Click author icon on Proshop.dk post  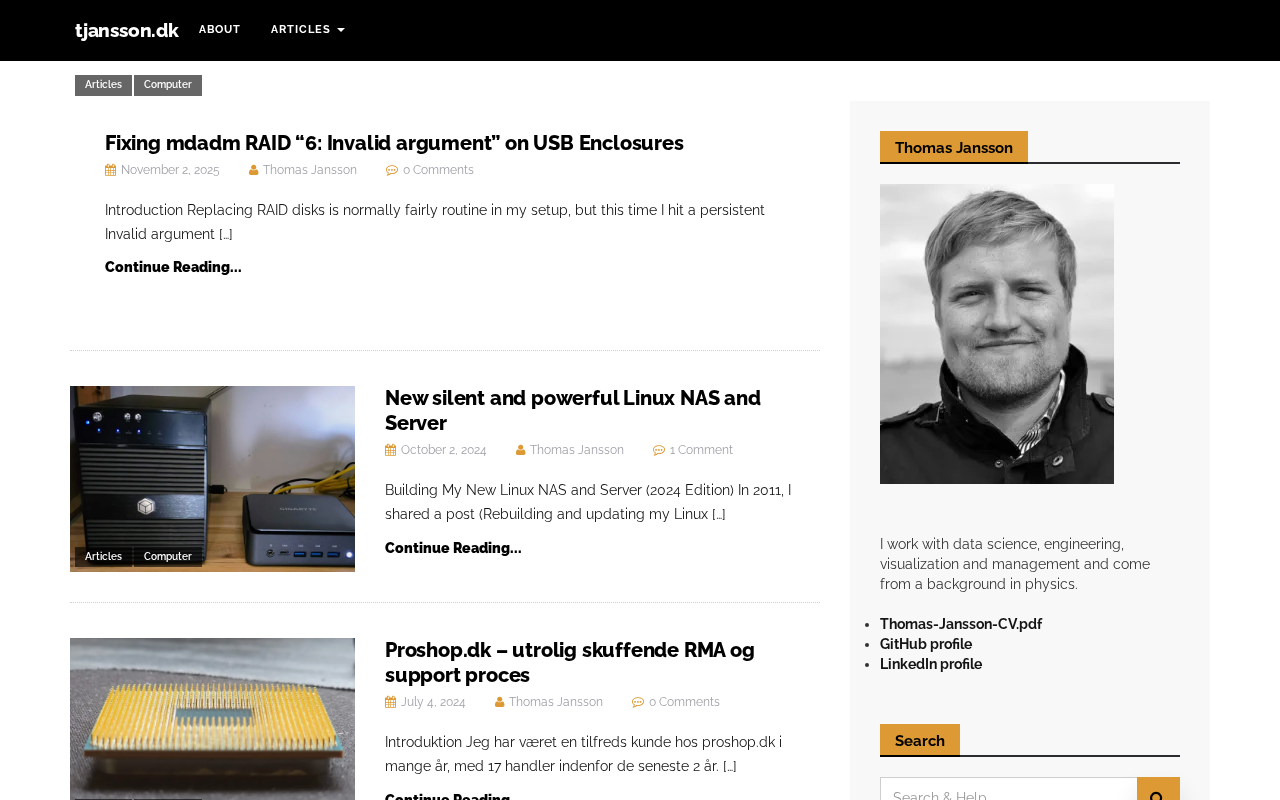point(500,702)
